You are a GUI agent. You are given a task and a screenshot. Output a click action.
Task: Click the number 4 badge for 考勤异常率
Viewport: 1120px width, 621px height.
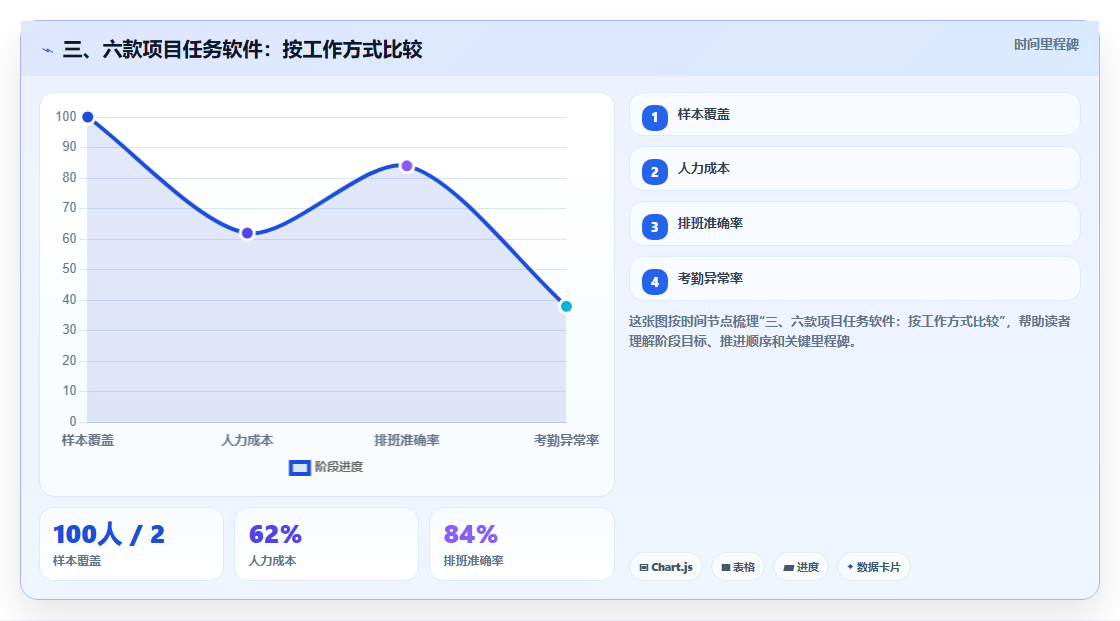(654, 282)
